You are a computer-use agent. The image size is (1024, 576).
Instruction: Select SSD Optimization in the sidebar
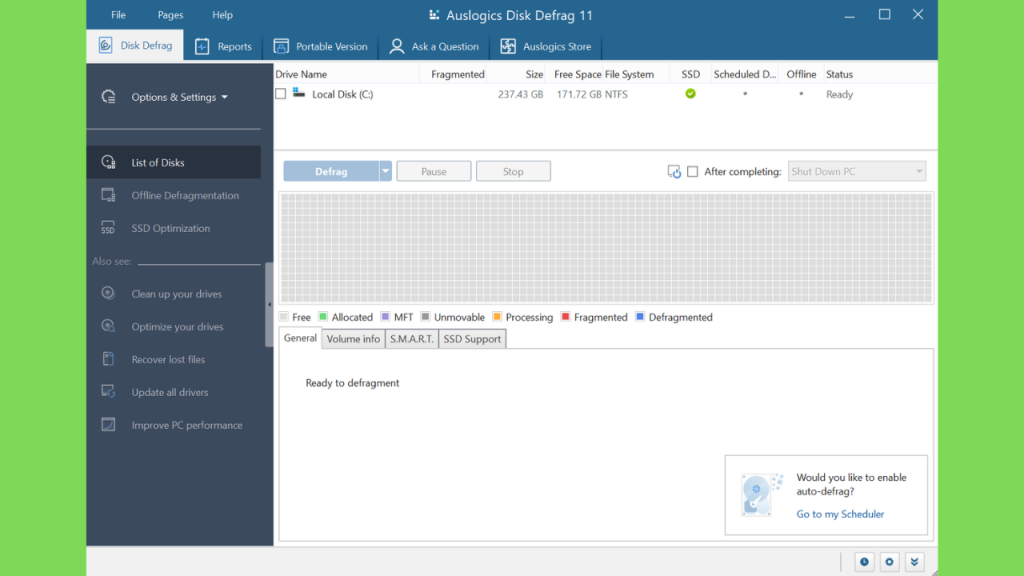[x=174, y=228]
